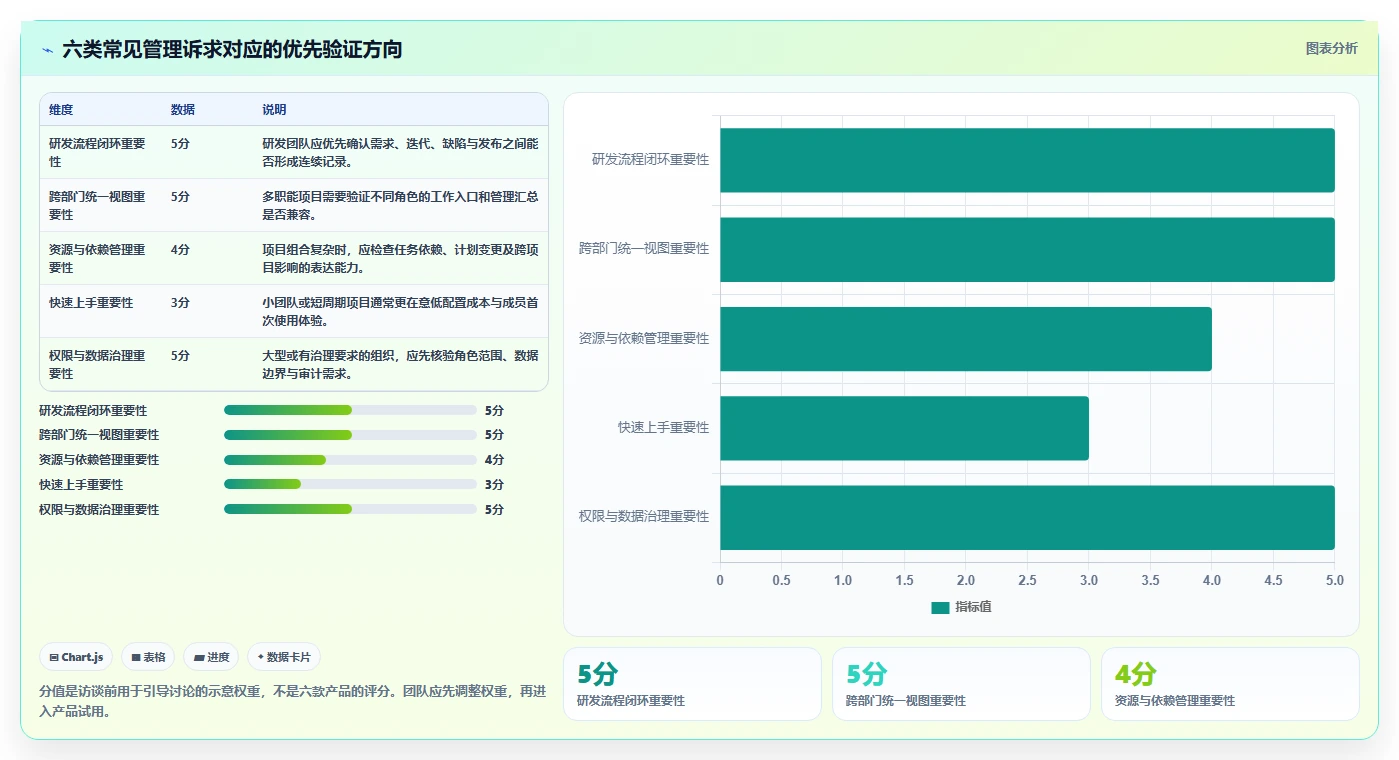Click the 快速上手重要性 chart axis label
Viewport: 1399px width, 760px height.
663,428
